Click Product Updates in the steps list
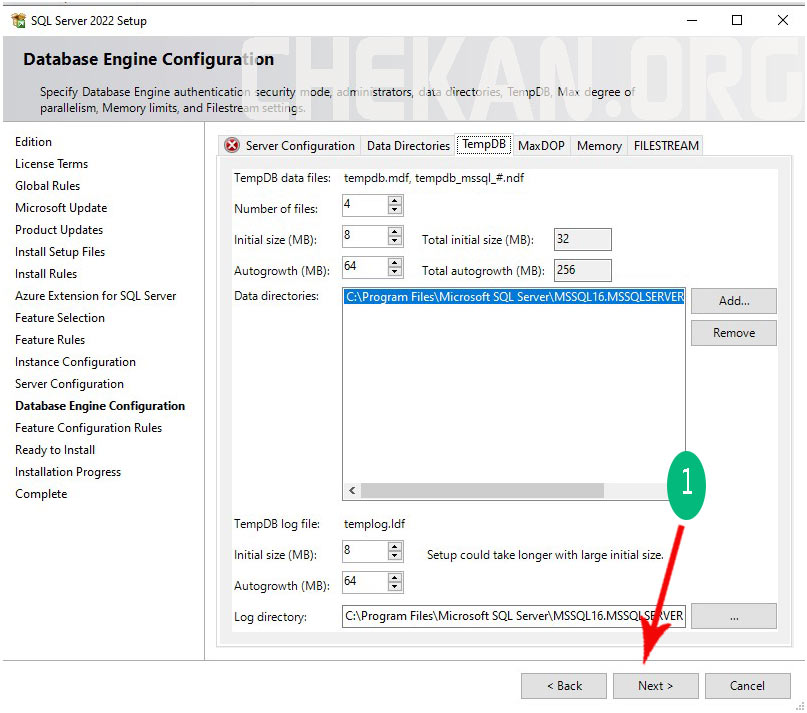 coord(59,230)
